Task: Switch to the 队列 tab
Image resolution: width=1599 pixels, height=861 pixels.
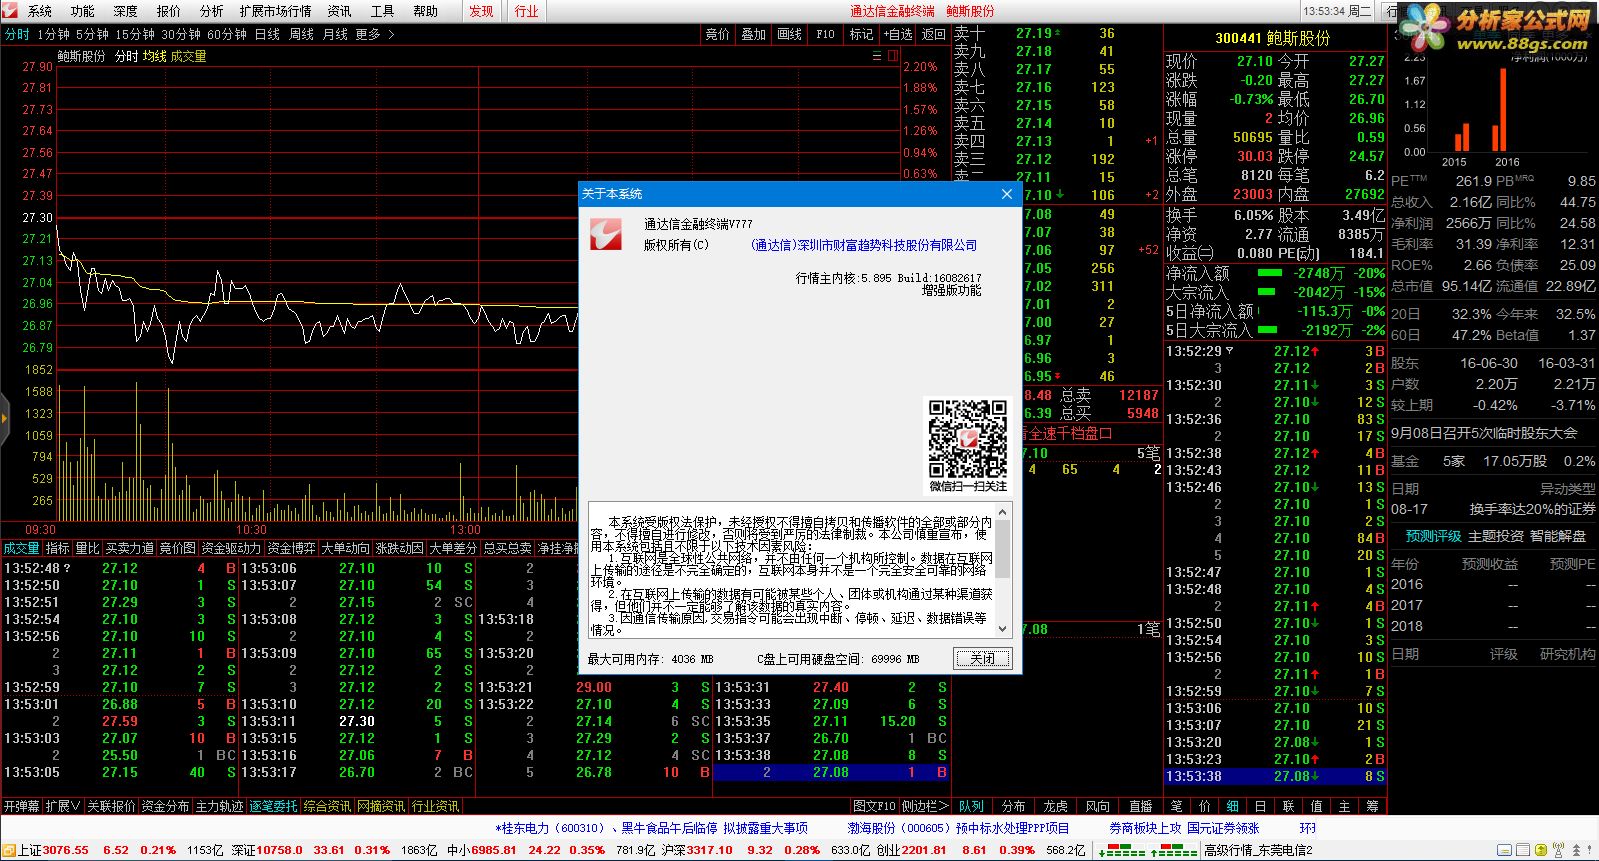Action: point(971,806)
